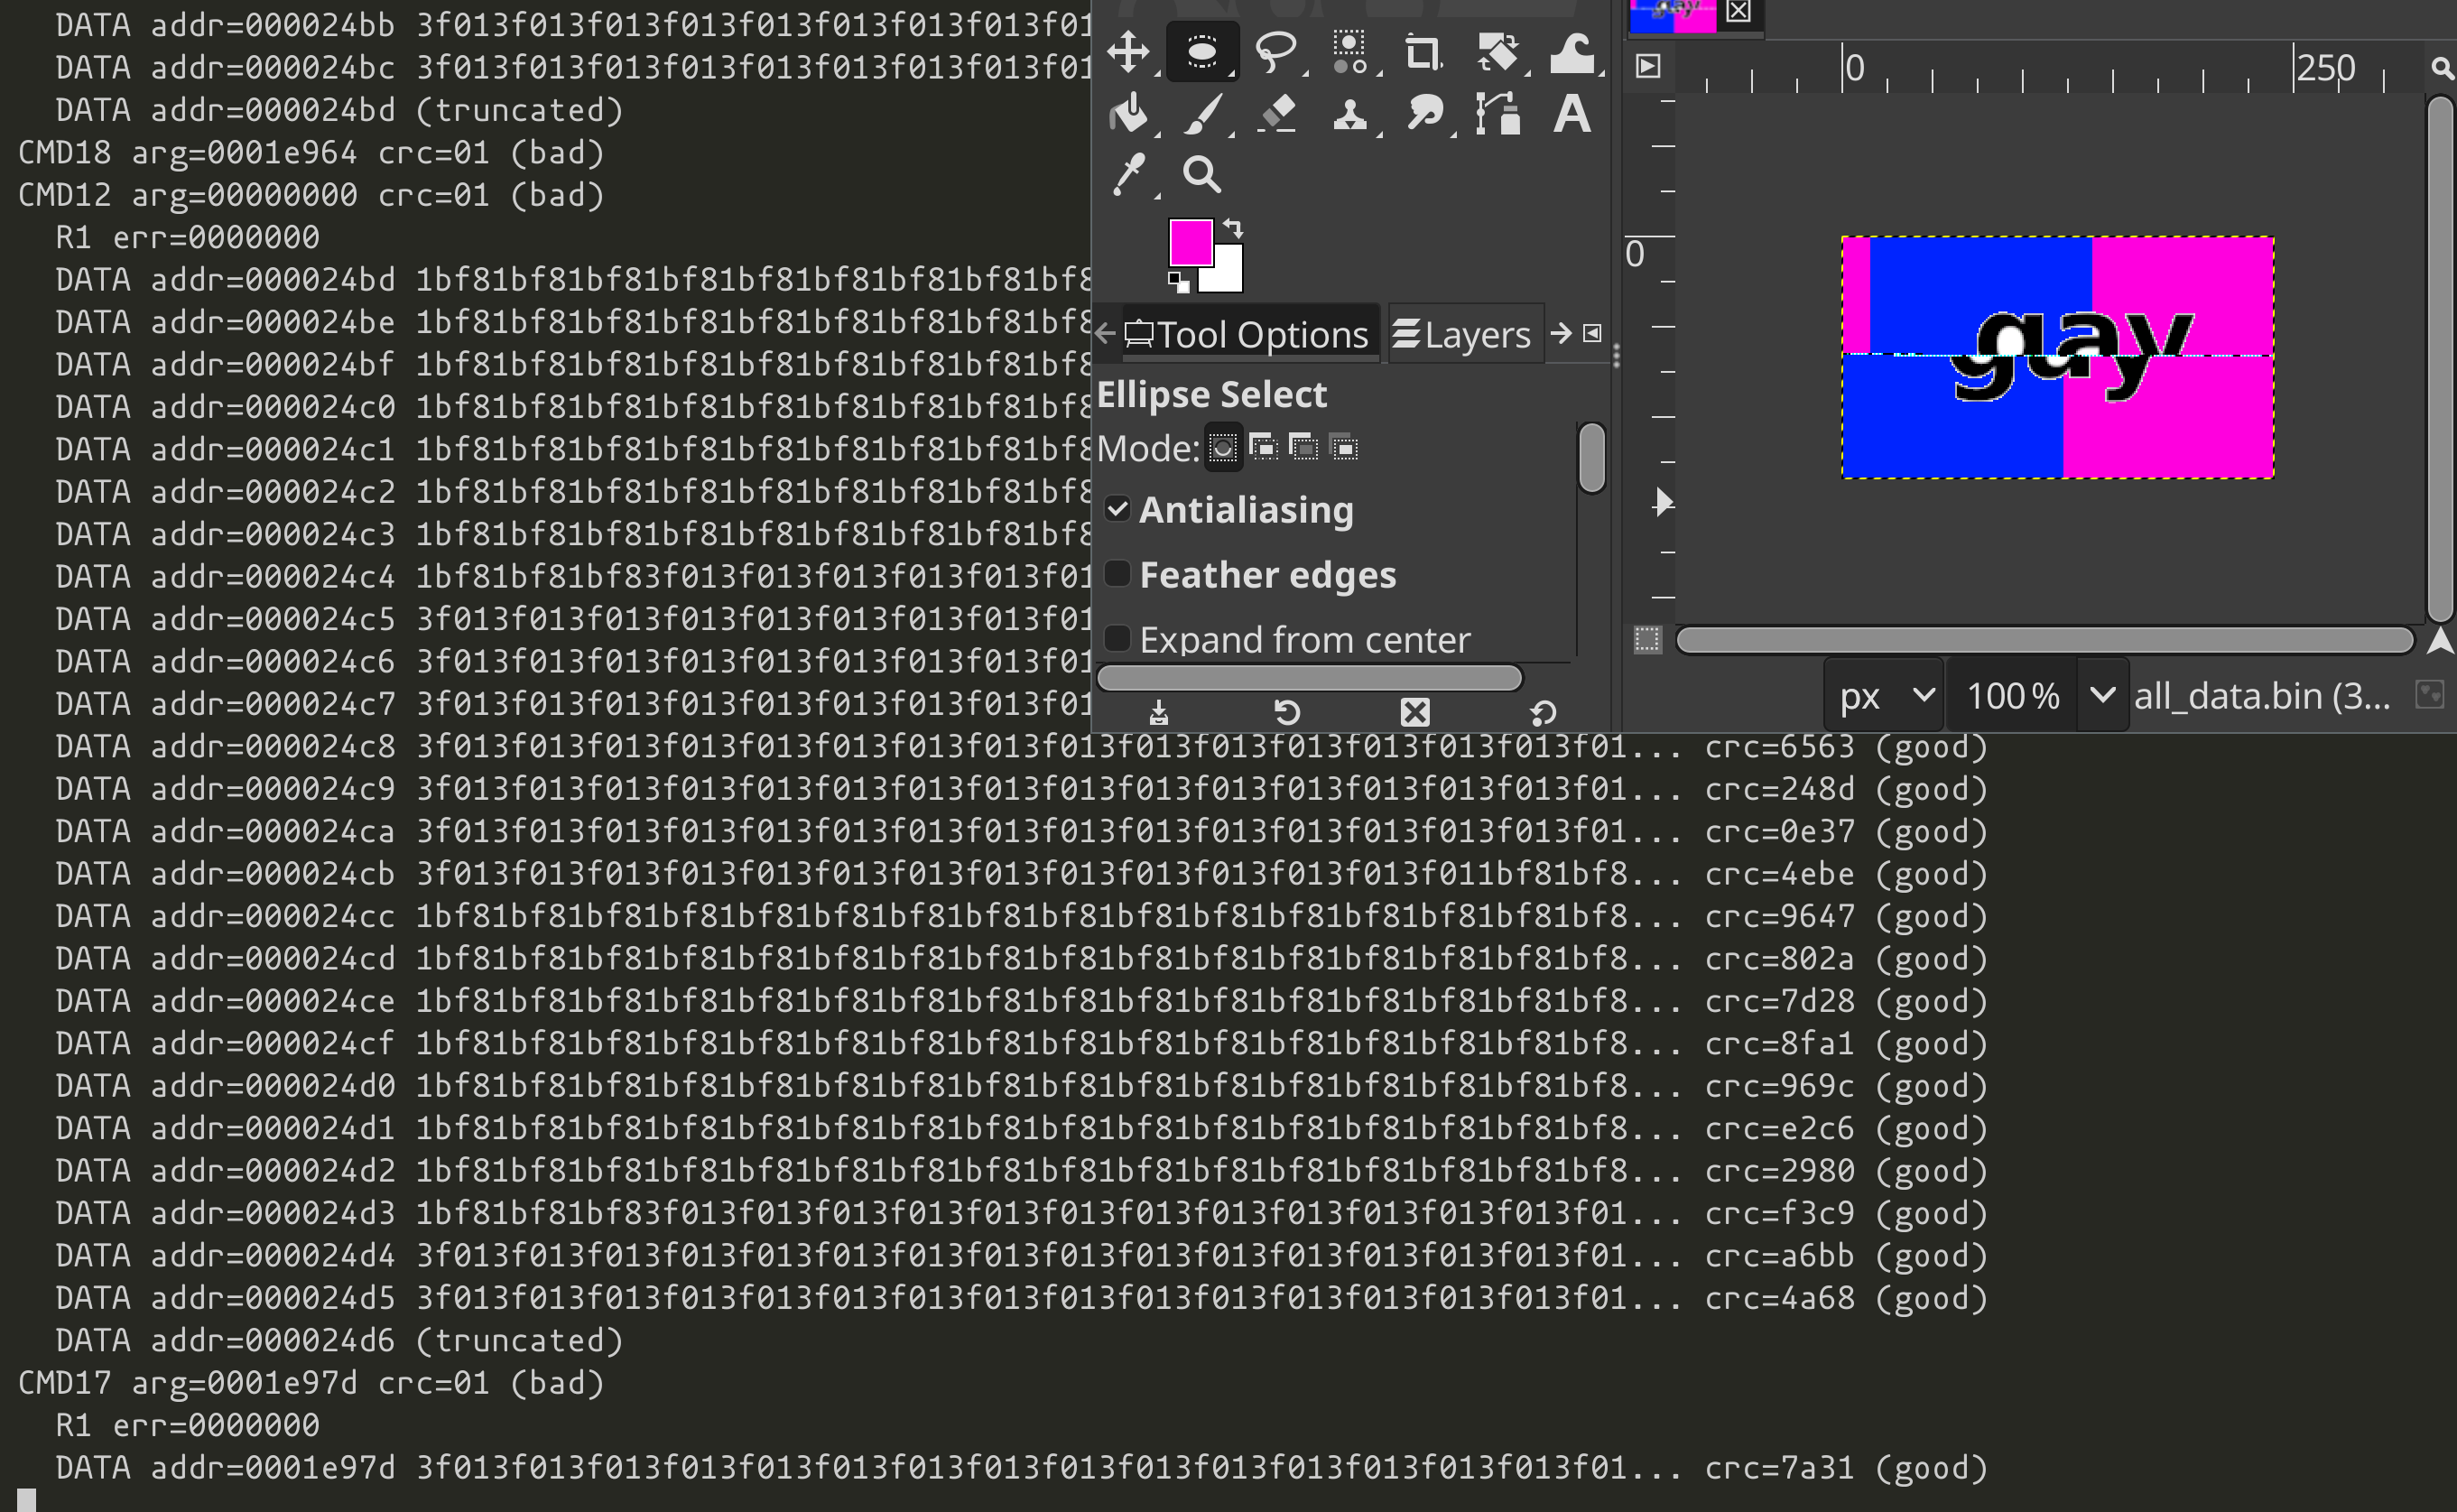Open the dock tab configuration menu
Viewport: 2457px width, 1512px height.
tap(1592, 333)
